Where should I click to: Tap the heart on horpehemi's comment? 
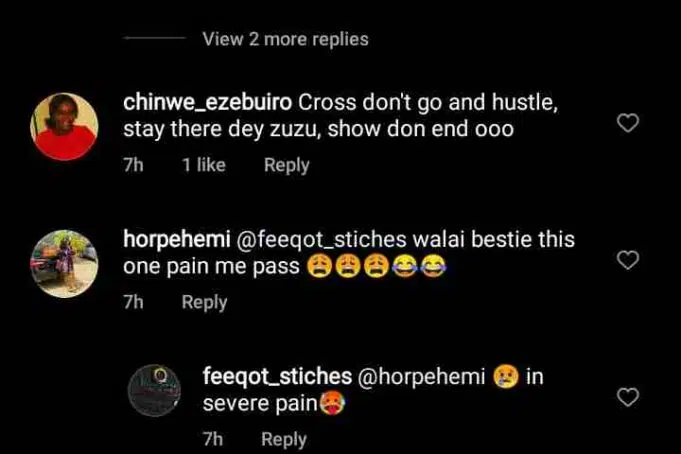pyautogui.click(x=628, y=260)
